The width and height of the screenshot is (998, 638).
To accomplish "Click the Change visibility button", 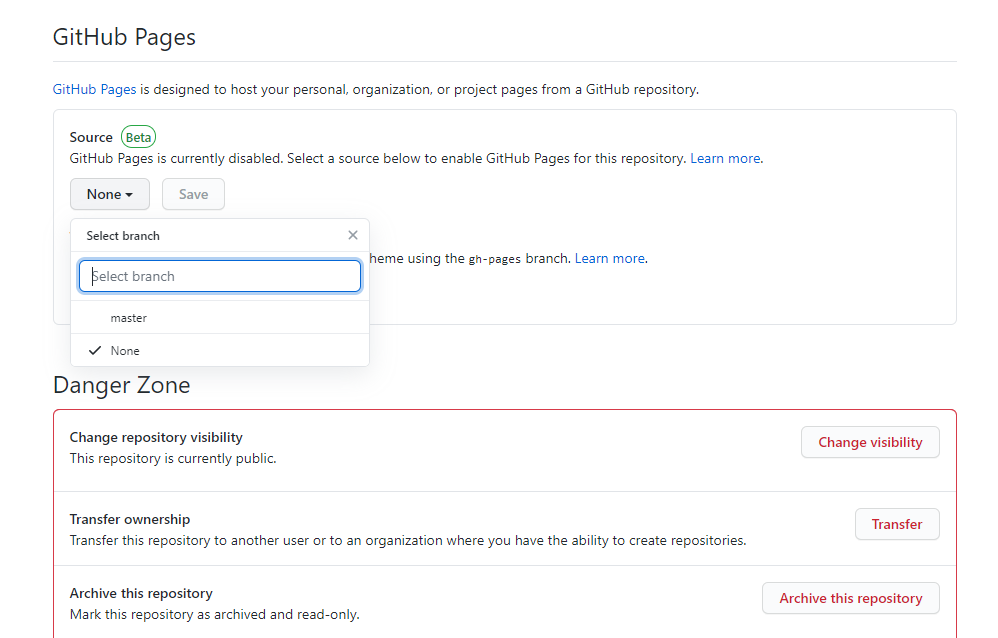I will click(x=869, y=442).
